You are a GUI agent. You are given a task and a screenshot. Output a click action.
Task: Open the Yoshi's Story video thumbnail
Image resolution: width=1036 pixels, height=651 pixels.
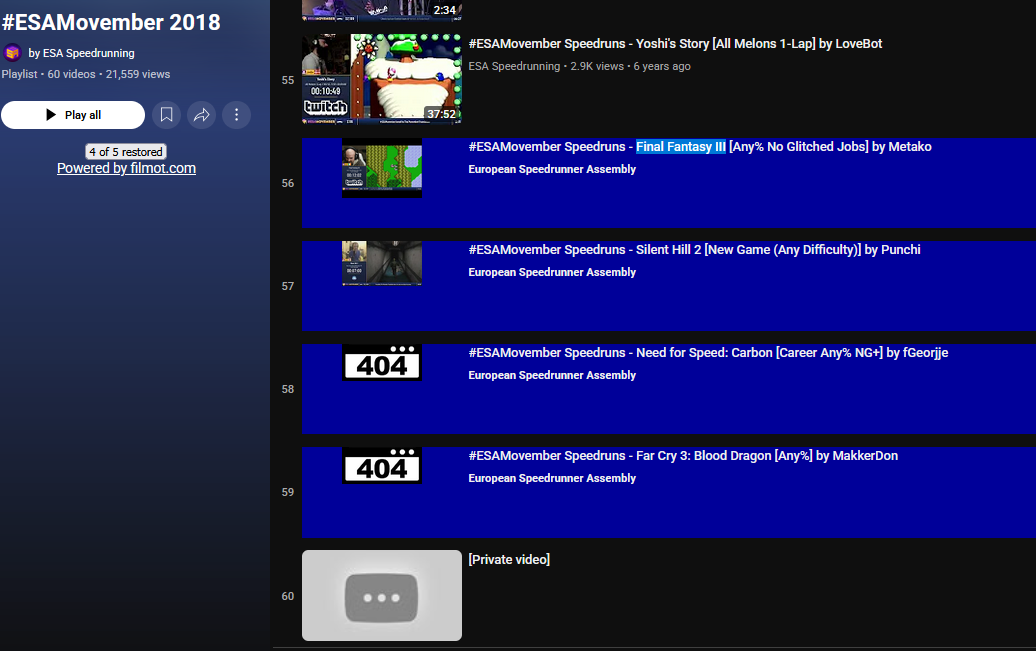point(382,79)
